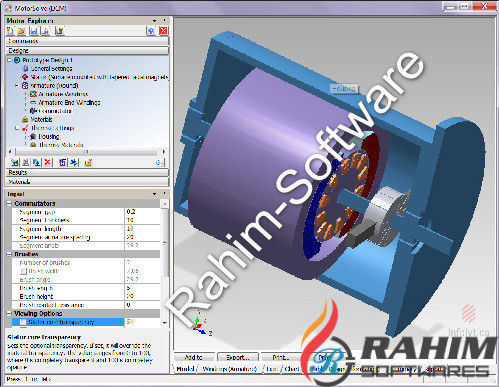This screenshot has height=387, width=499.
Task: Switch to the Text tab
Action: [272, 369]
